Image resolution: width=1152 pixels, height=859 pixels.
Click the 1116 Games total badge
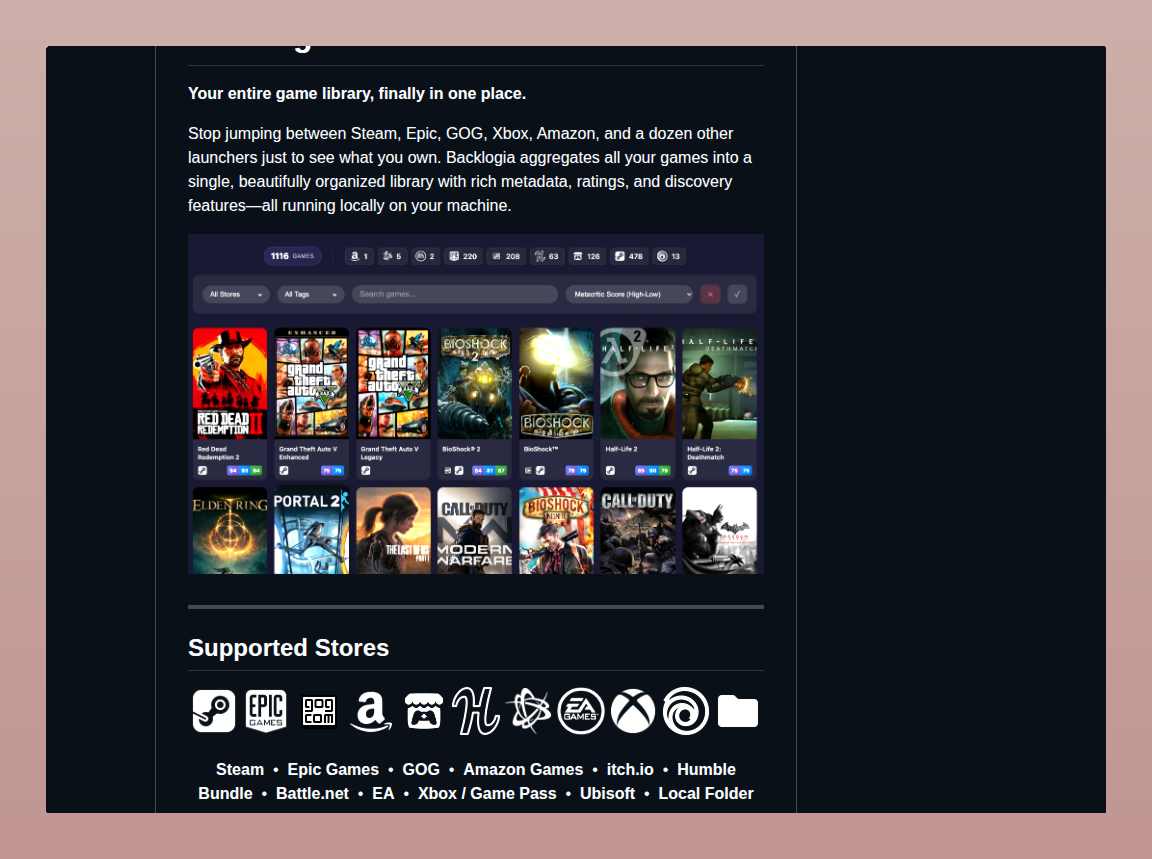(x=292, y=256)
